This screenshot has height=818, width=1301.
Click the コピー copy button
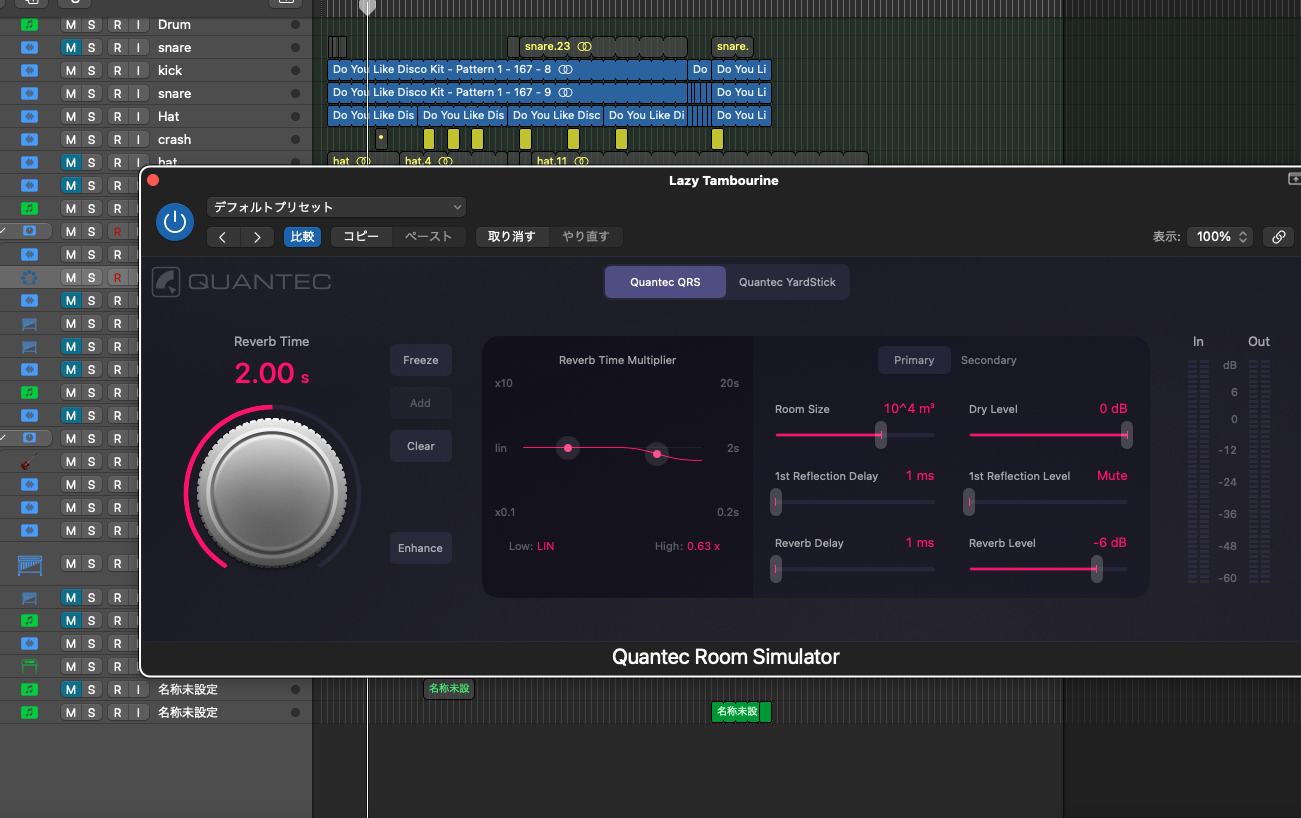click(x=361, y=237)
